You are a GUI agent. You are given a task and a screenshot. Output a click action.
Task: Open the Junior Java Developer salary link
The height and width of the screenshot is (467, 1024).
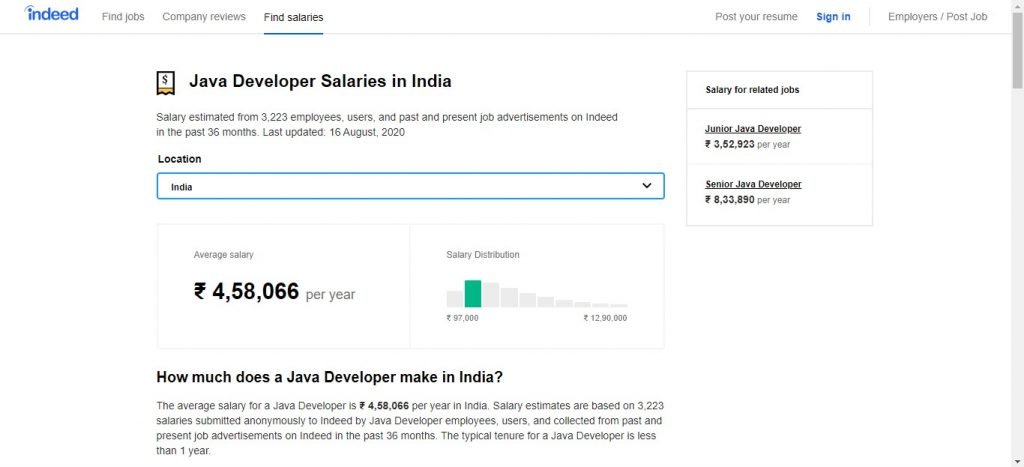point(753,129)
